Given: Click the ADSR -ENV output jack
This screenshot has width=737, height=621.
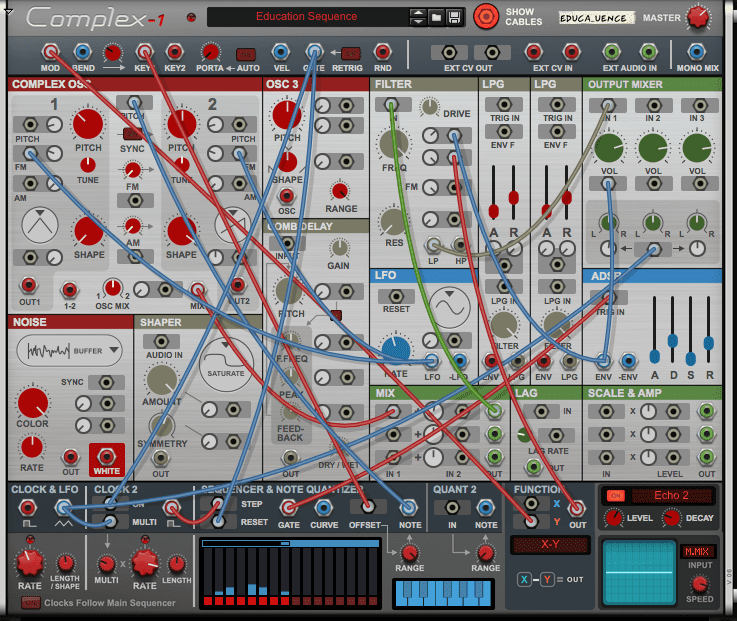Looking at the screenshot, I should [x=628, y=361].
